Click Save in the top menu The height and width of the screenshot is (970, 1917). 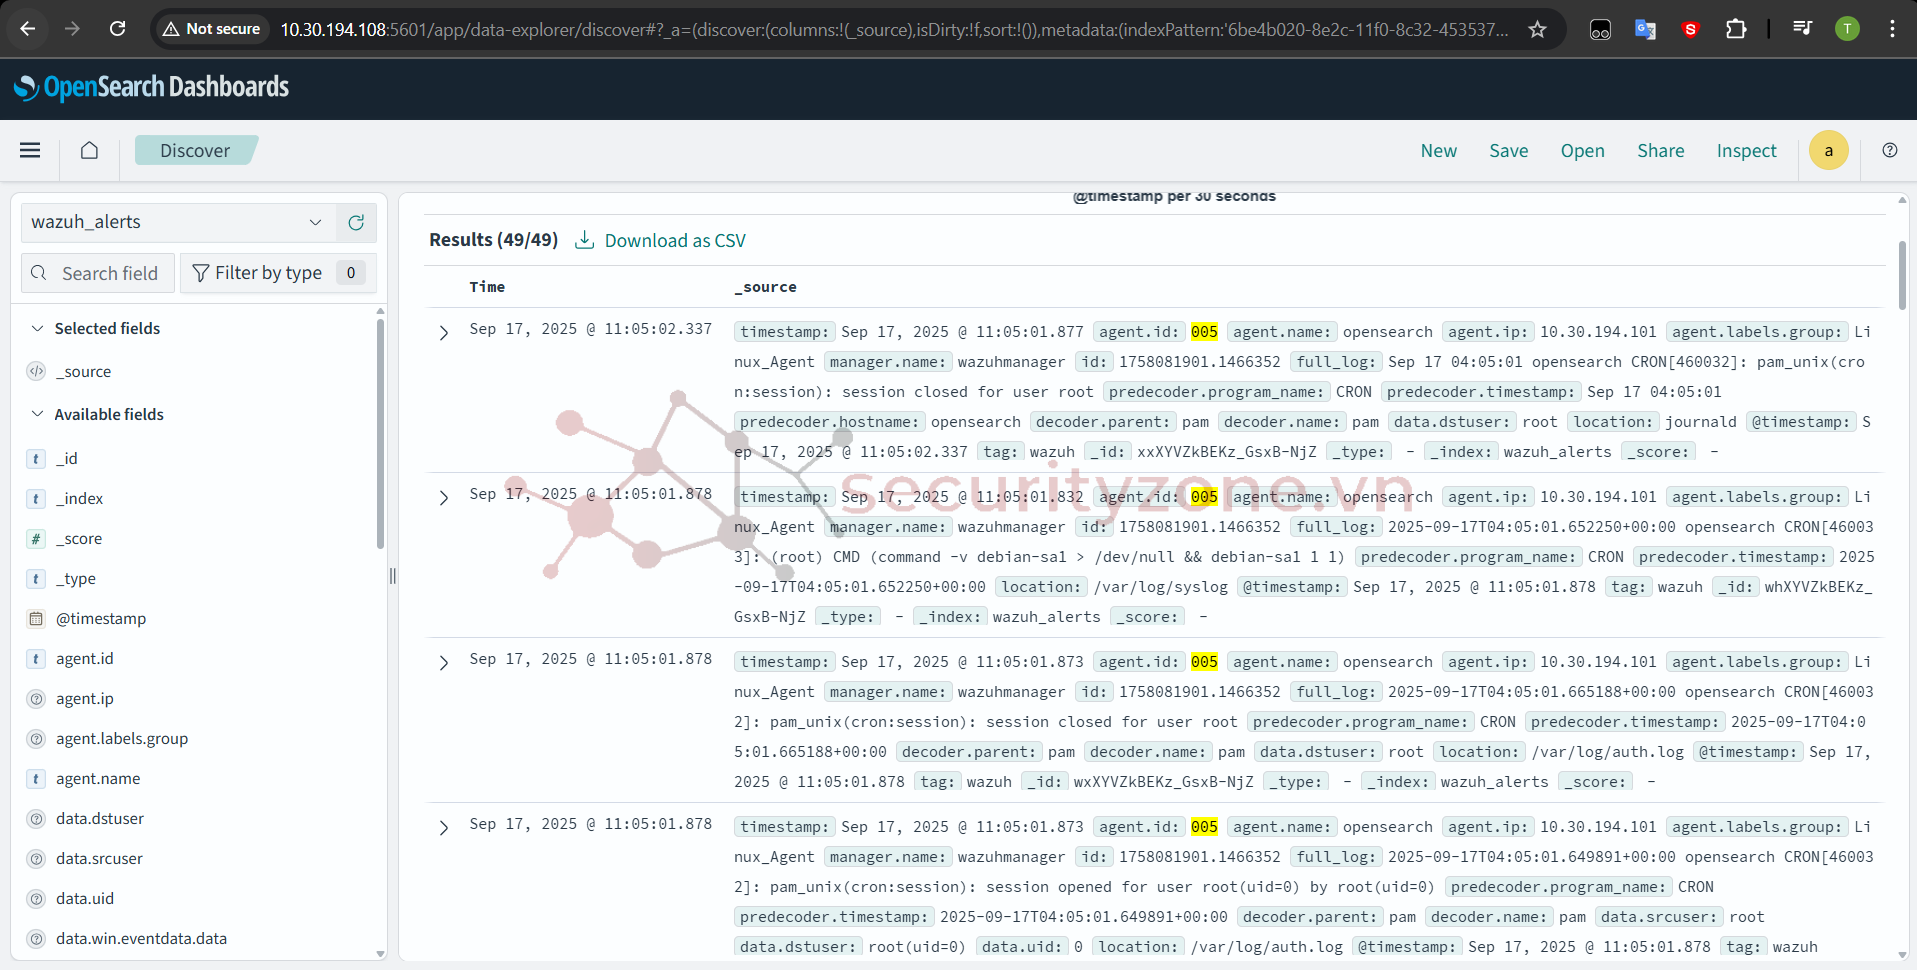tap(1508, 150)
